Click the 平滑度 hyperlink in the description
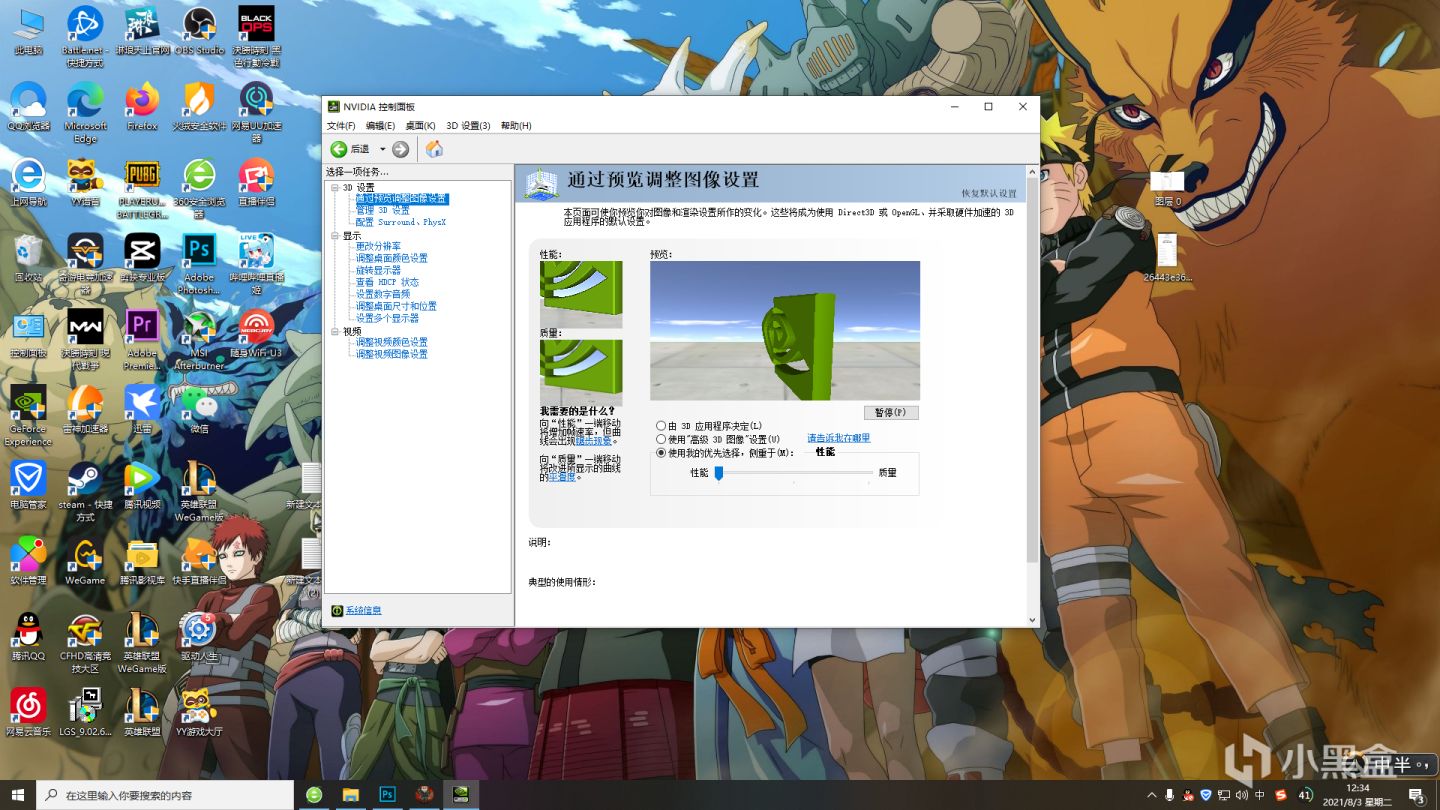This screenshot has width=1440, height=810. (561, 477)
